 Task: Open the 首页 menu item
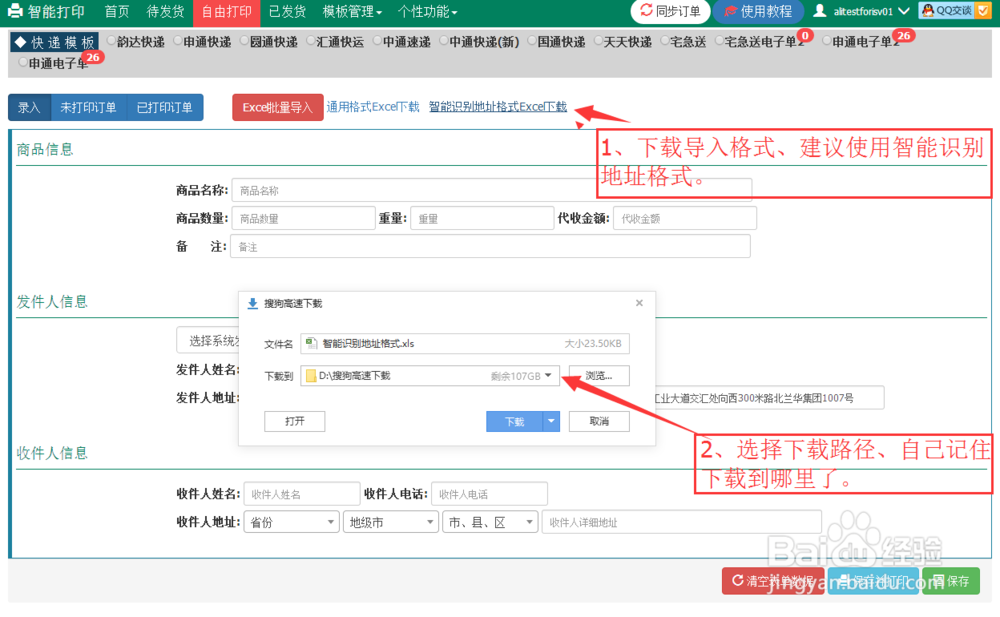pos(117,11)
